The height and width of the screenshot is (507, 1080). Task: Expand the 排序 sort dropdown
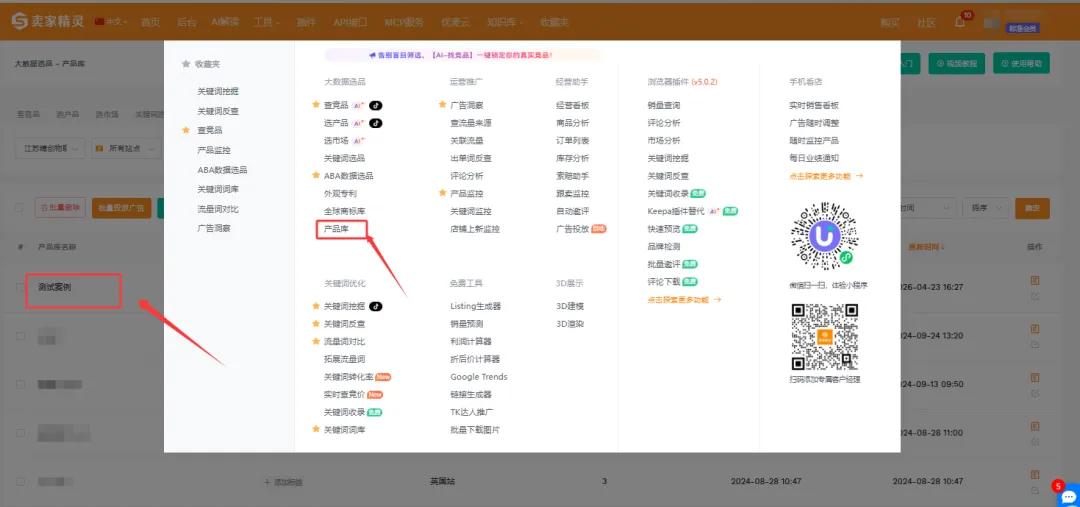pos(985,208)
